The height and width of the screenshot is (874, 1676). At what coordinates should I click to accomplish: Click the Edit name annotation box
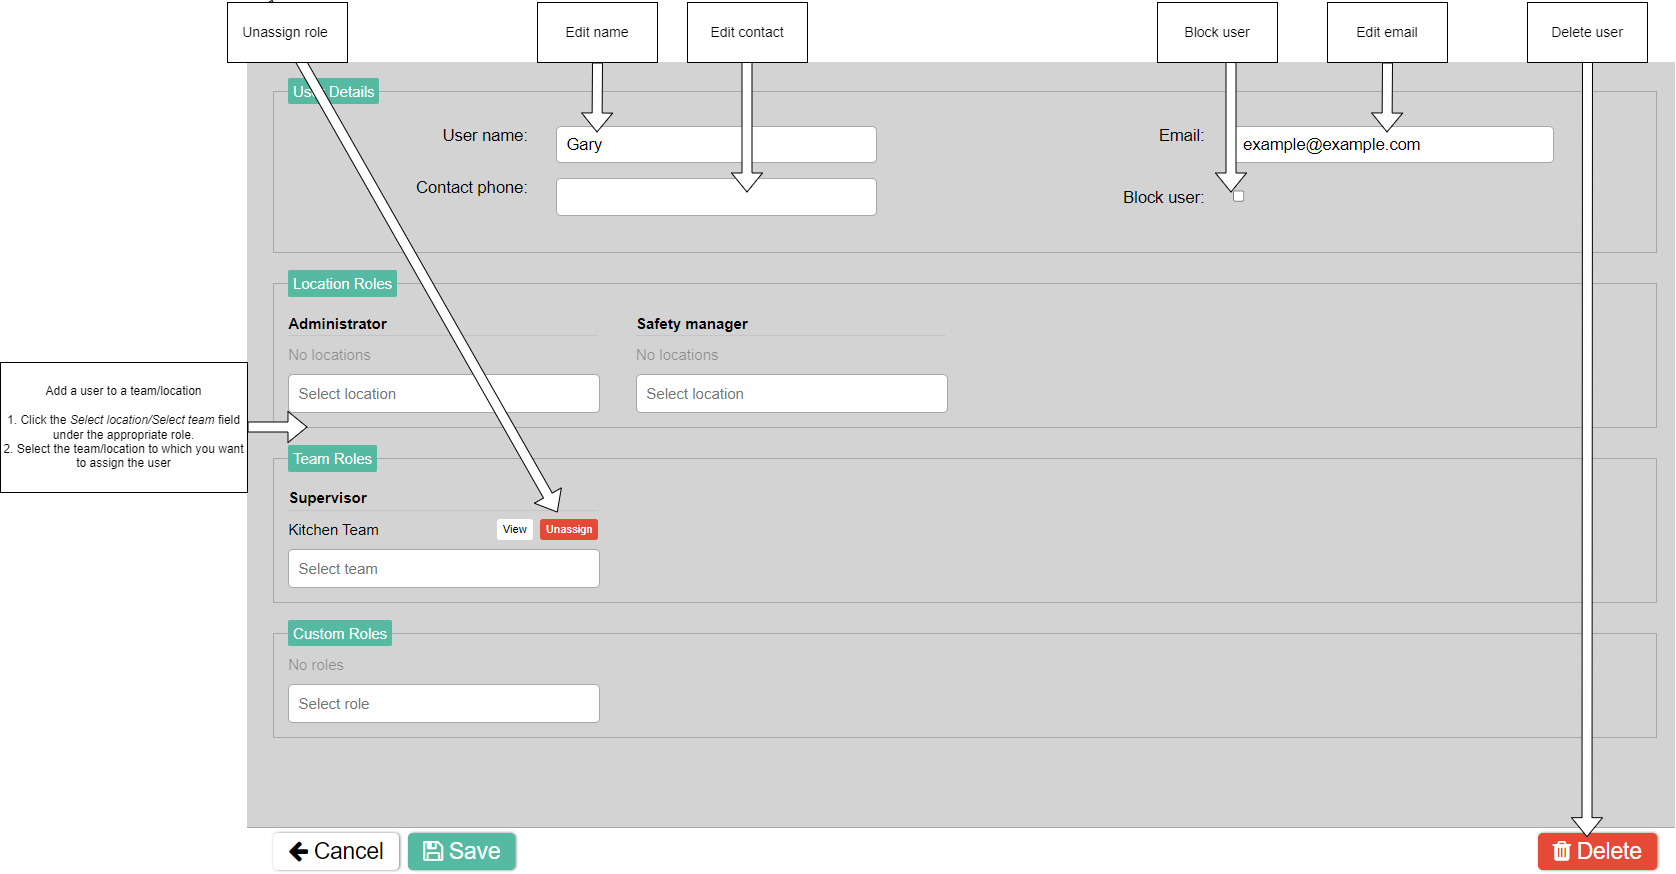pyautogui.click(x=597, y=32)
